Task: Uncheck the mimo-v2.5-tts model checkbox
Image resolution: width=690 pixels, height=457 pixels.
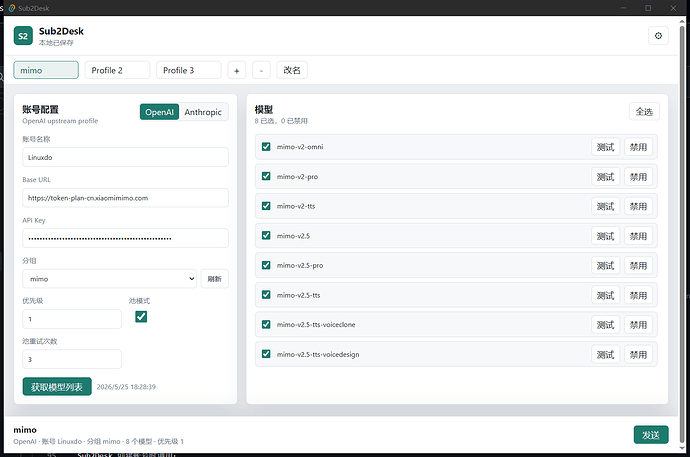Action: [266, 294]
